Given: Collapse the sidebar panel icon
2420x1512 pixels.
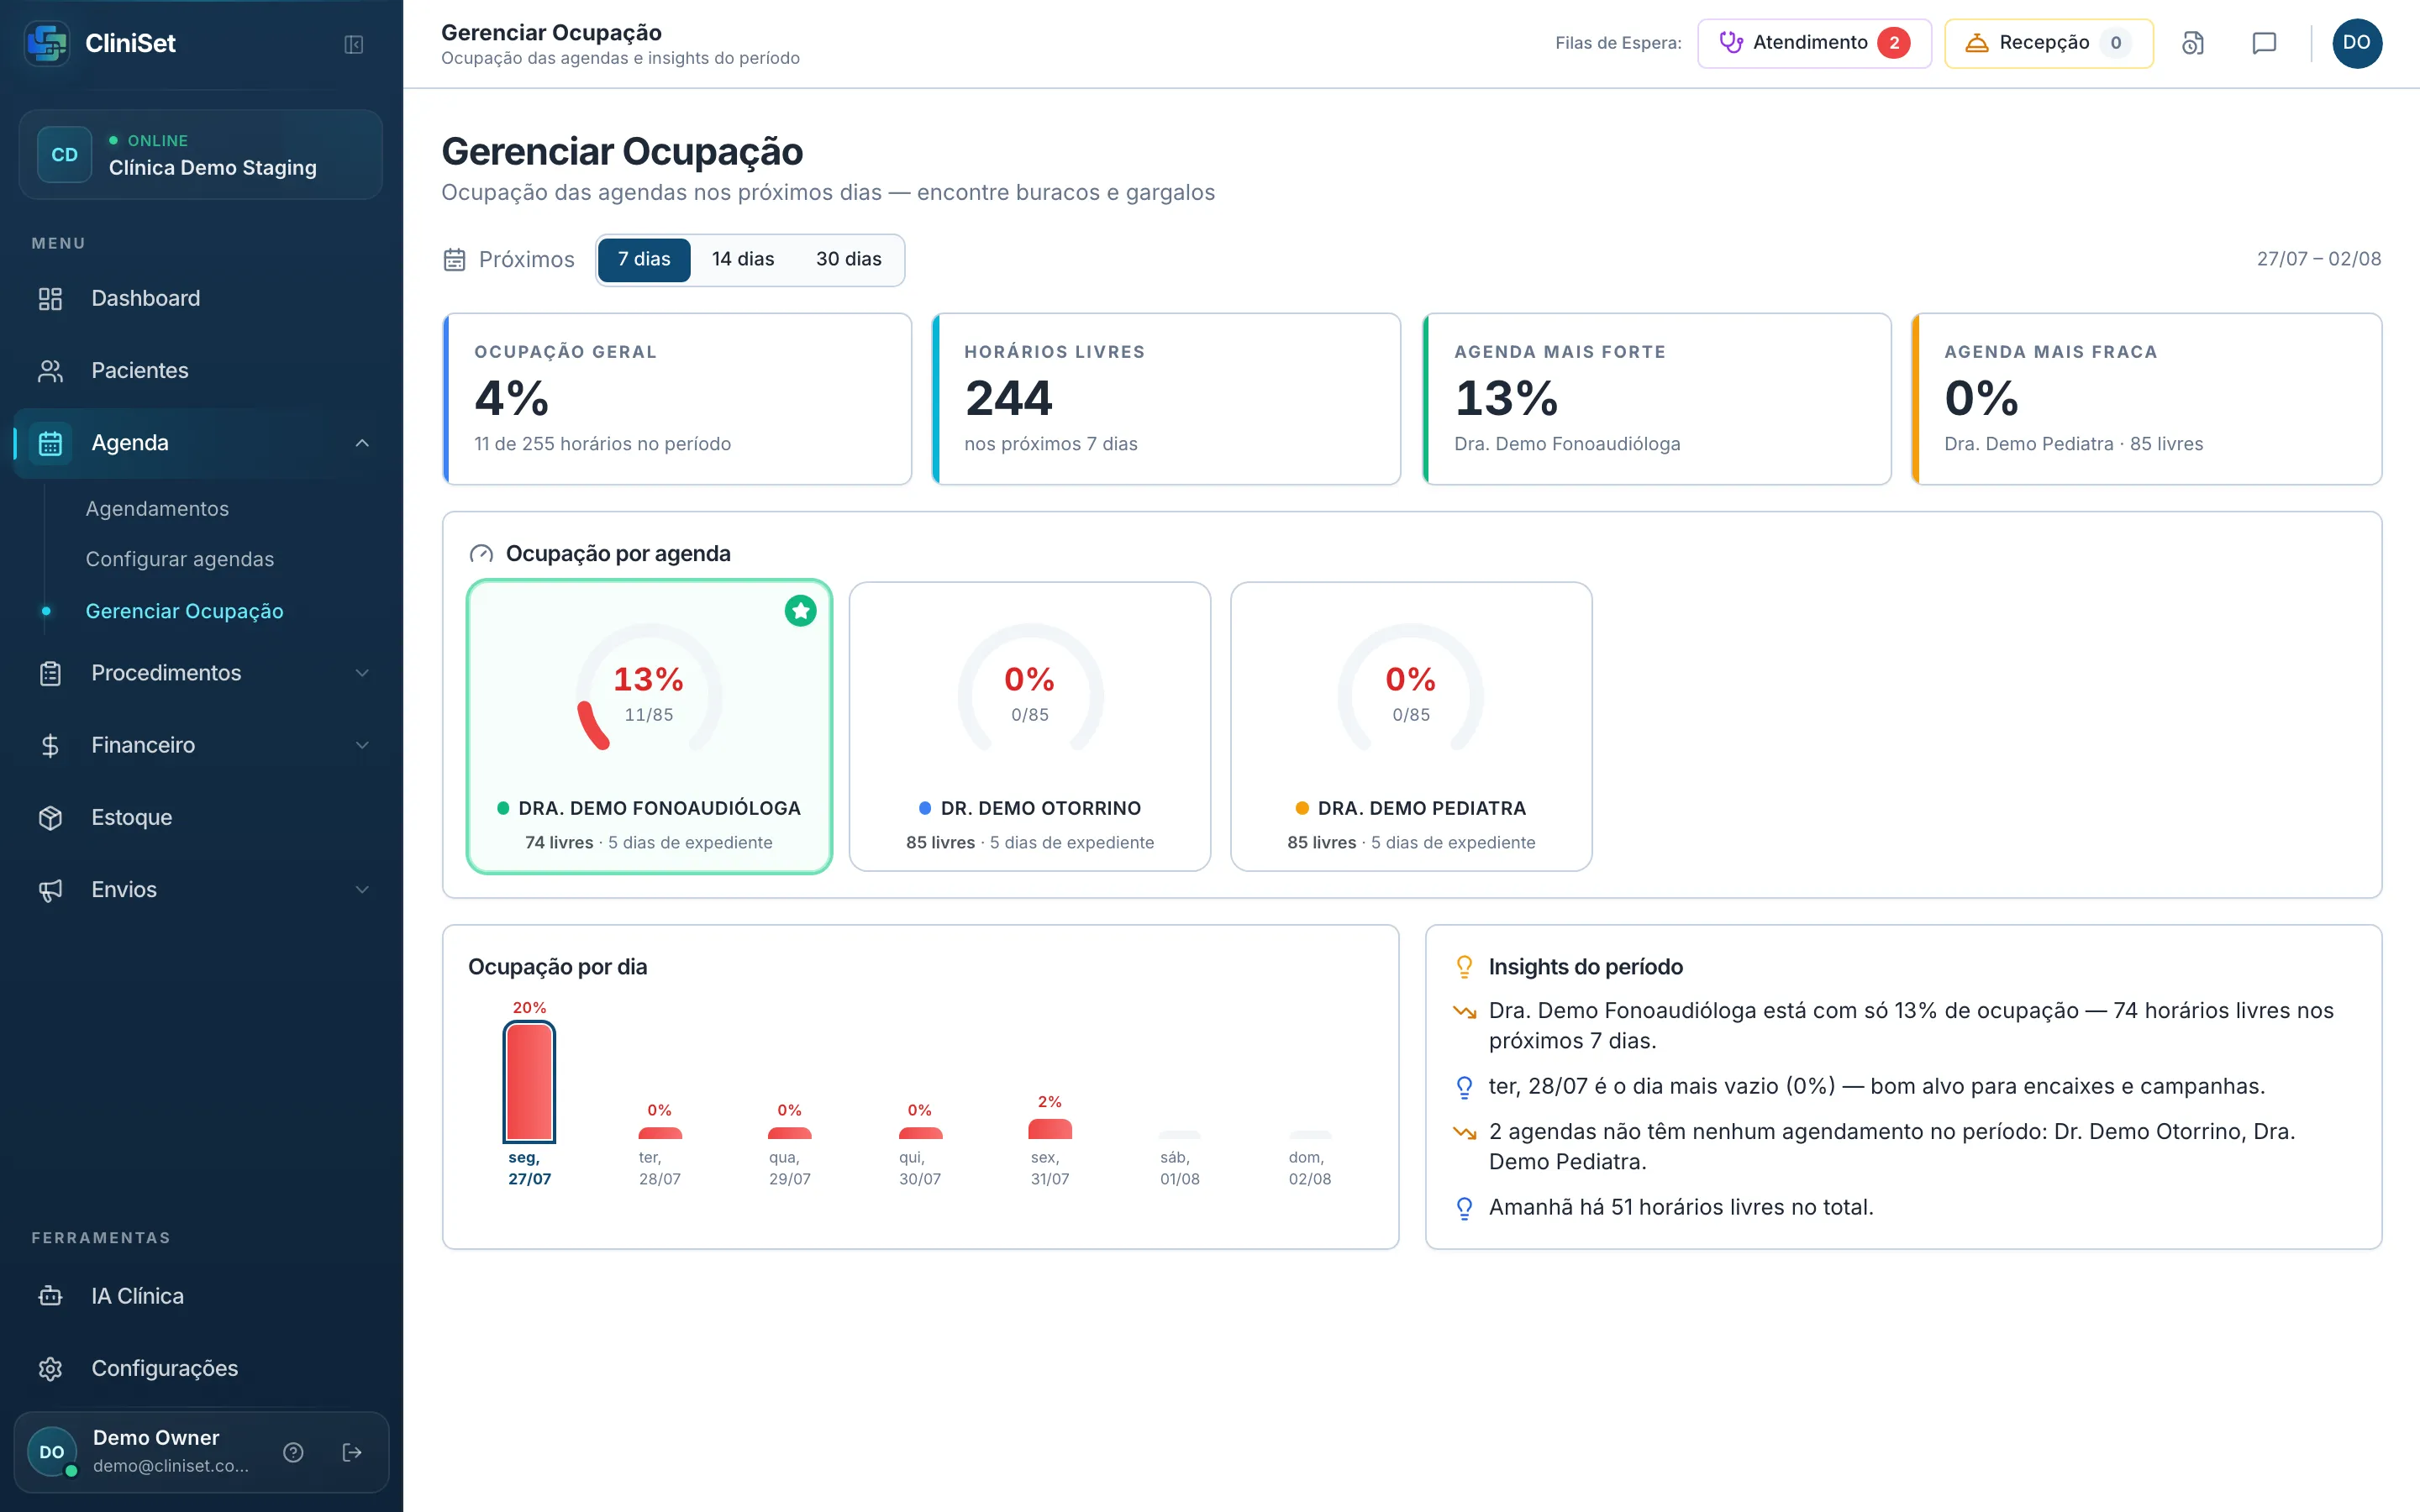Looking at the screenshot, I should (x=353, y=44).
